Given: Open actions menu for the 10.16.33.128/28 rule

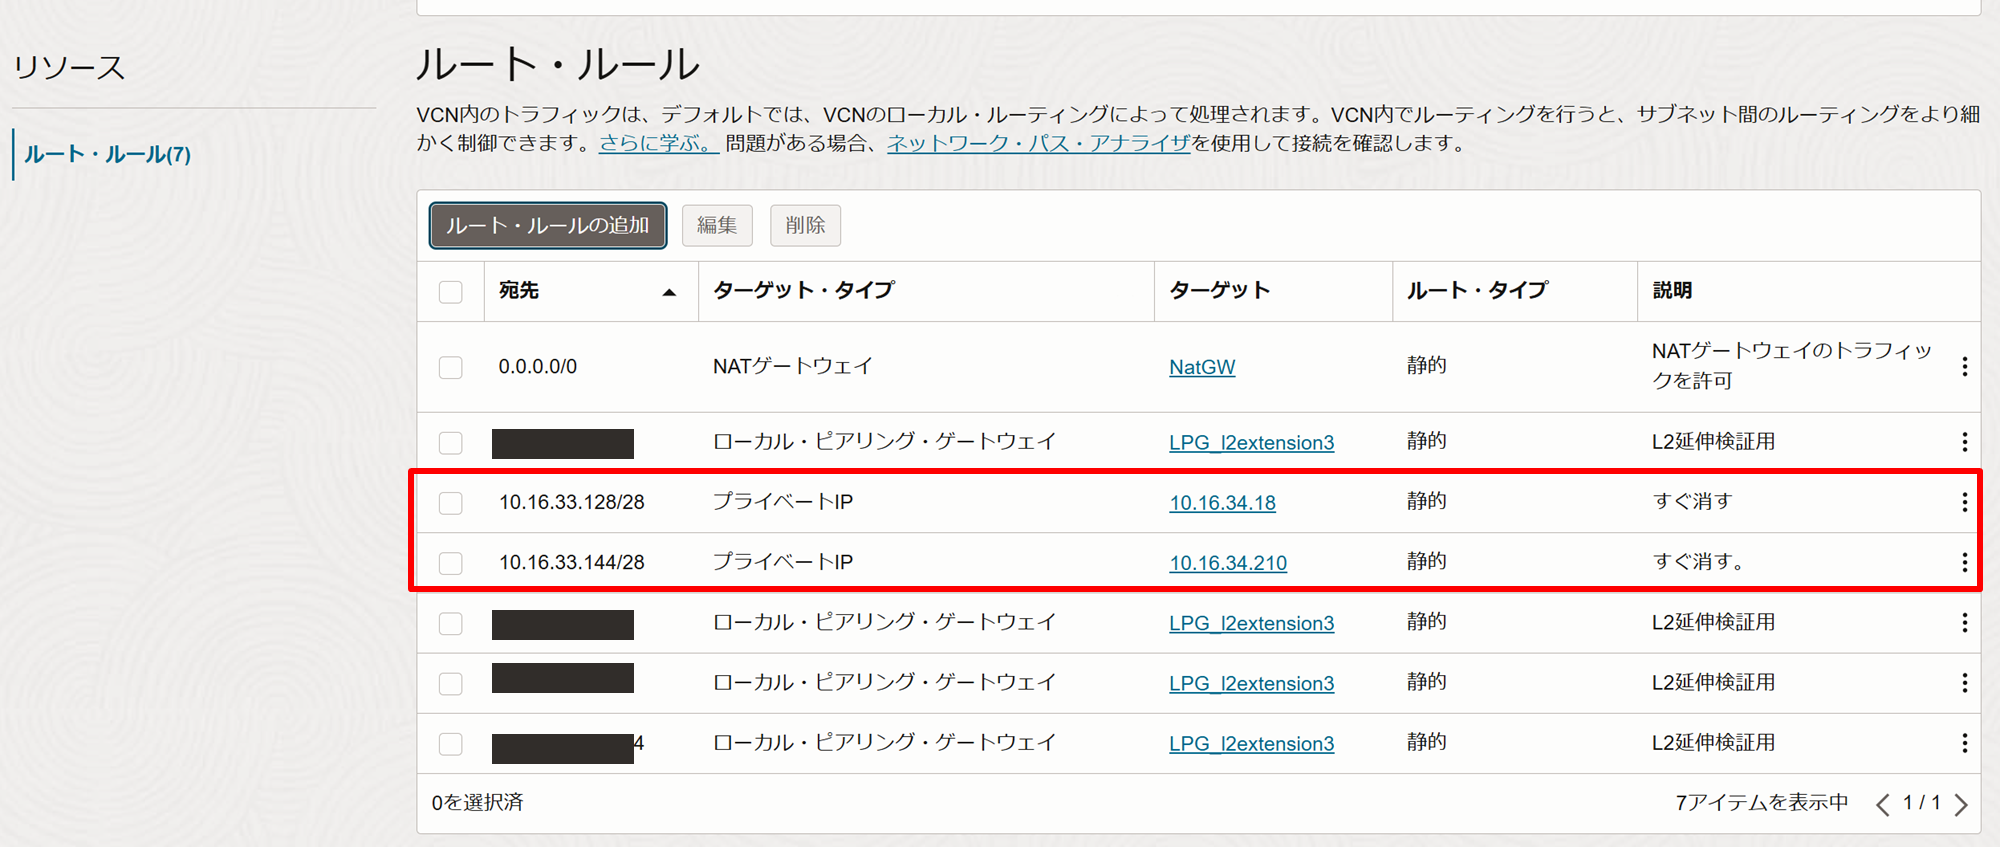Looking at the screenshot, I should pos(1964,502).
